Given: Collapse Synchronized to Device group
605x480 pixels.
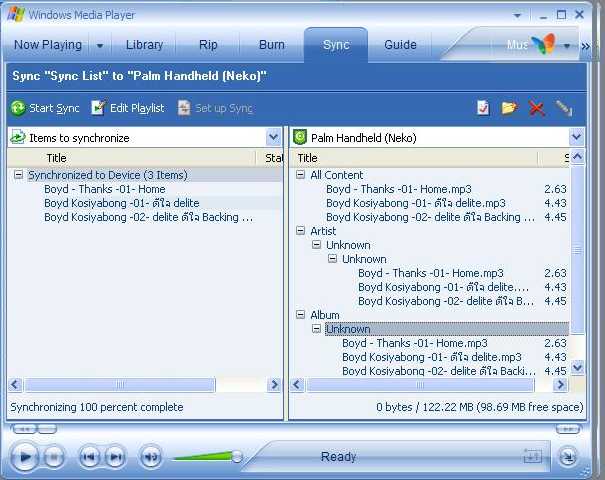Looking at the screenshot, I should click(x=18, y=174).
